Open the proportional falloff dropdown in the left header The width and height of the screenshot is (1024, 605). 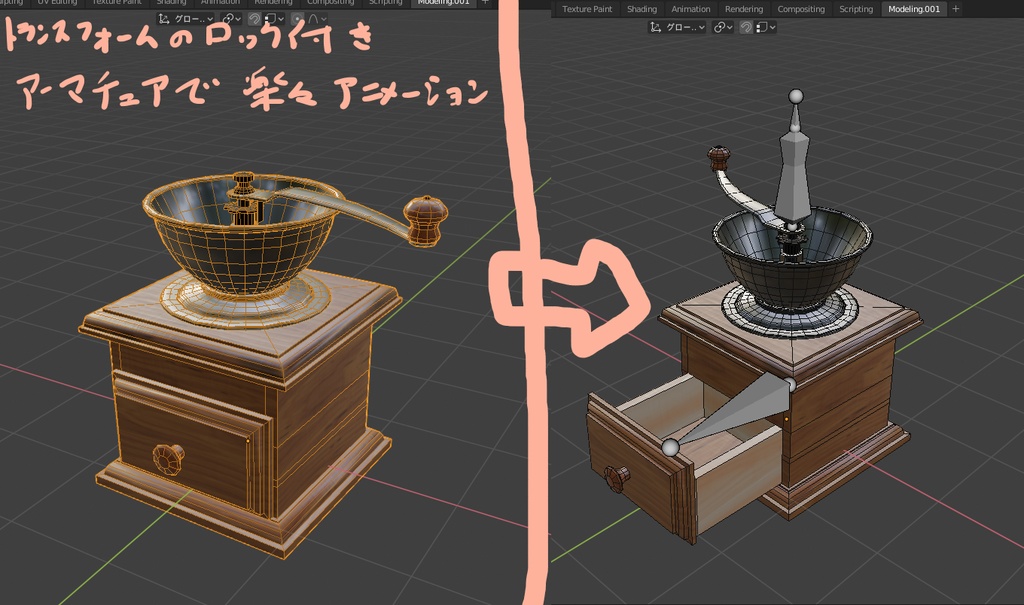coord(323,17)
